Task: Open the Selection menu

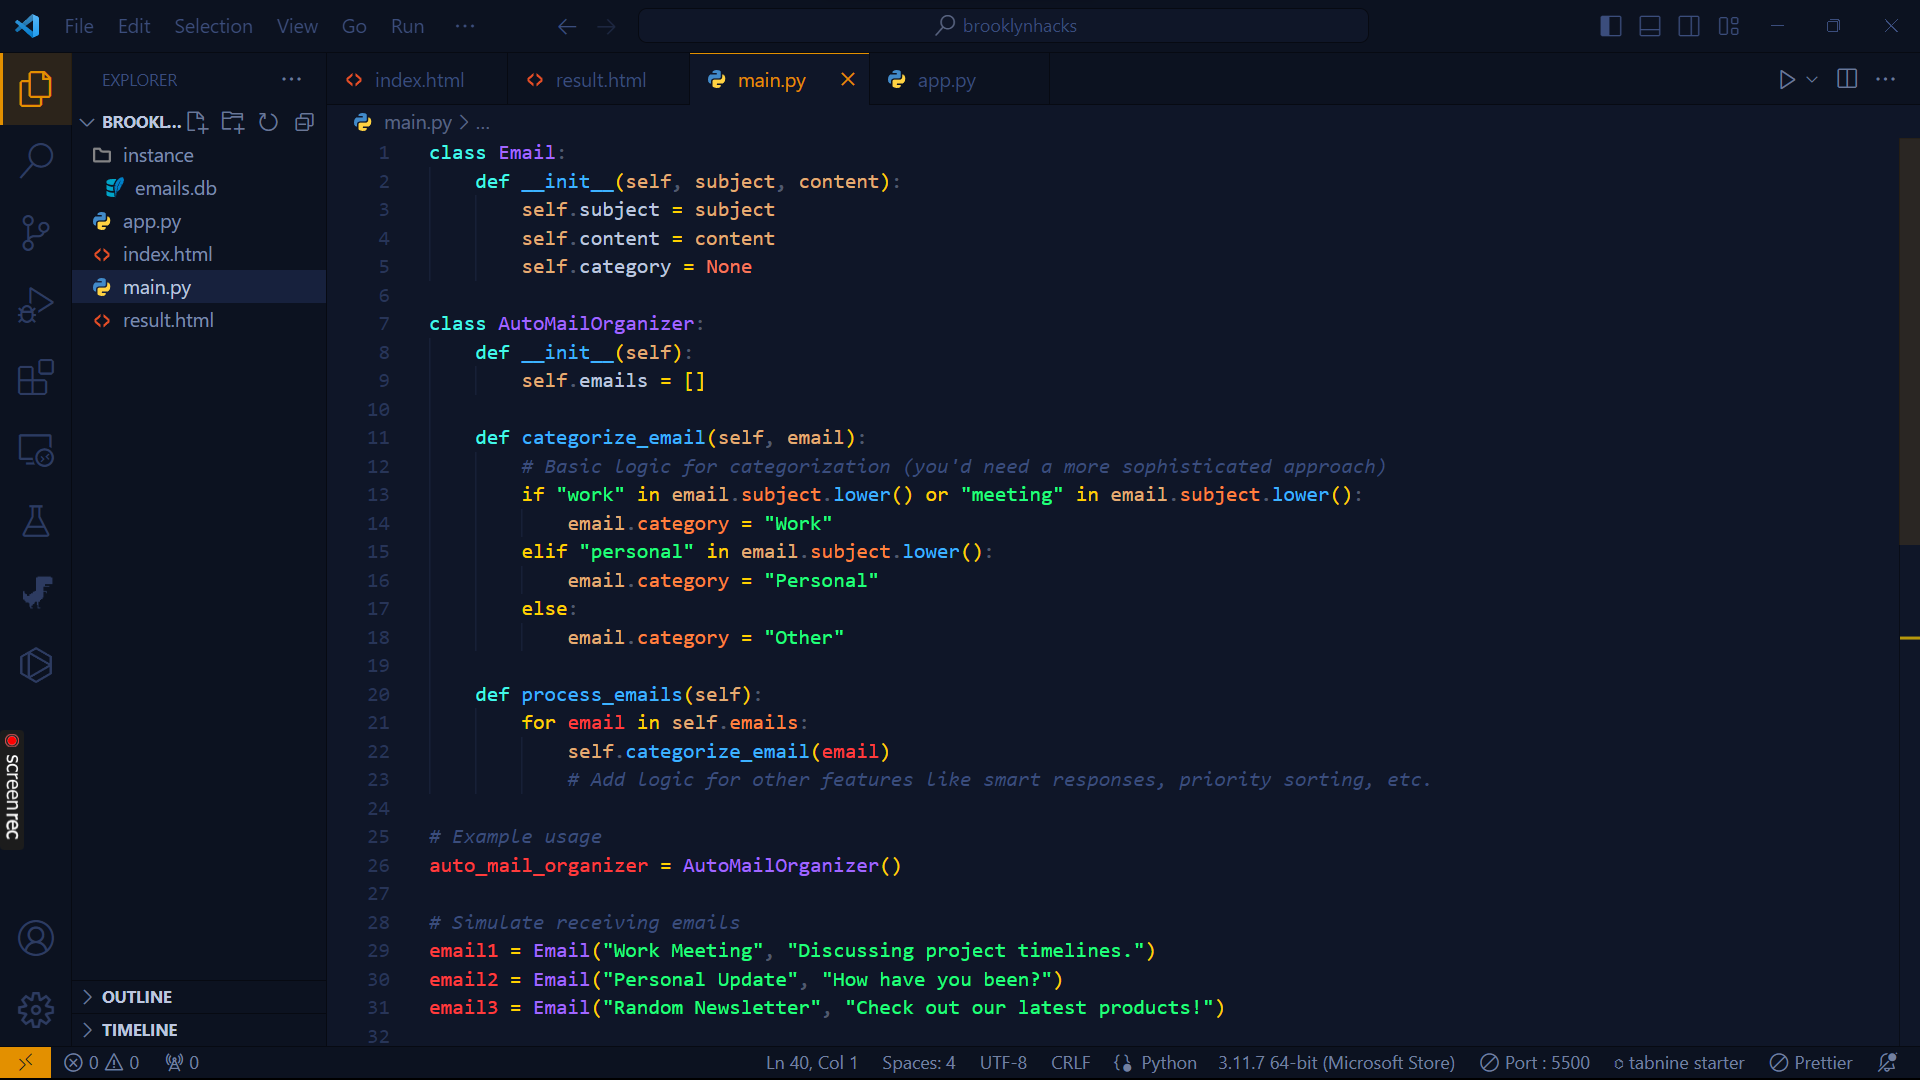Action: coord(213,26)
